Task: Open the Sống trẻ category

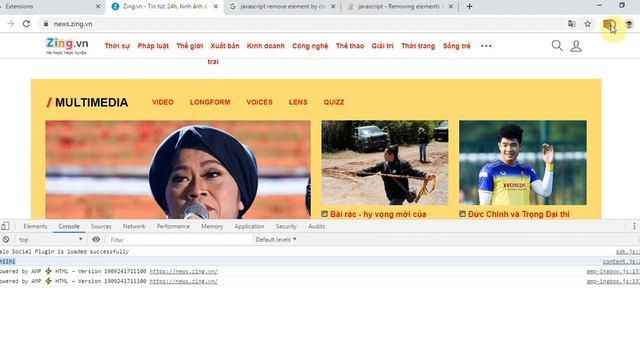Action: 457,46
